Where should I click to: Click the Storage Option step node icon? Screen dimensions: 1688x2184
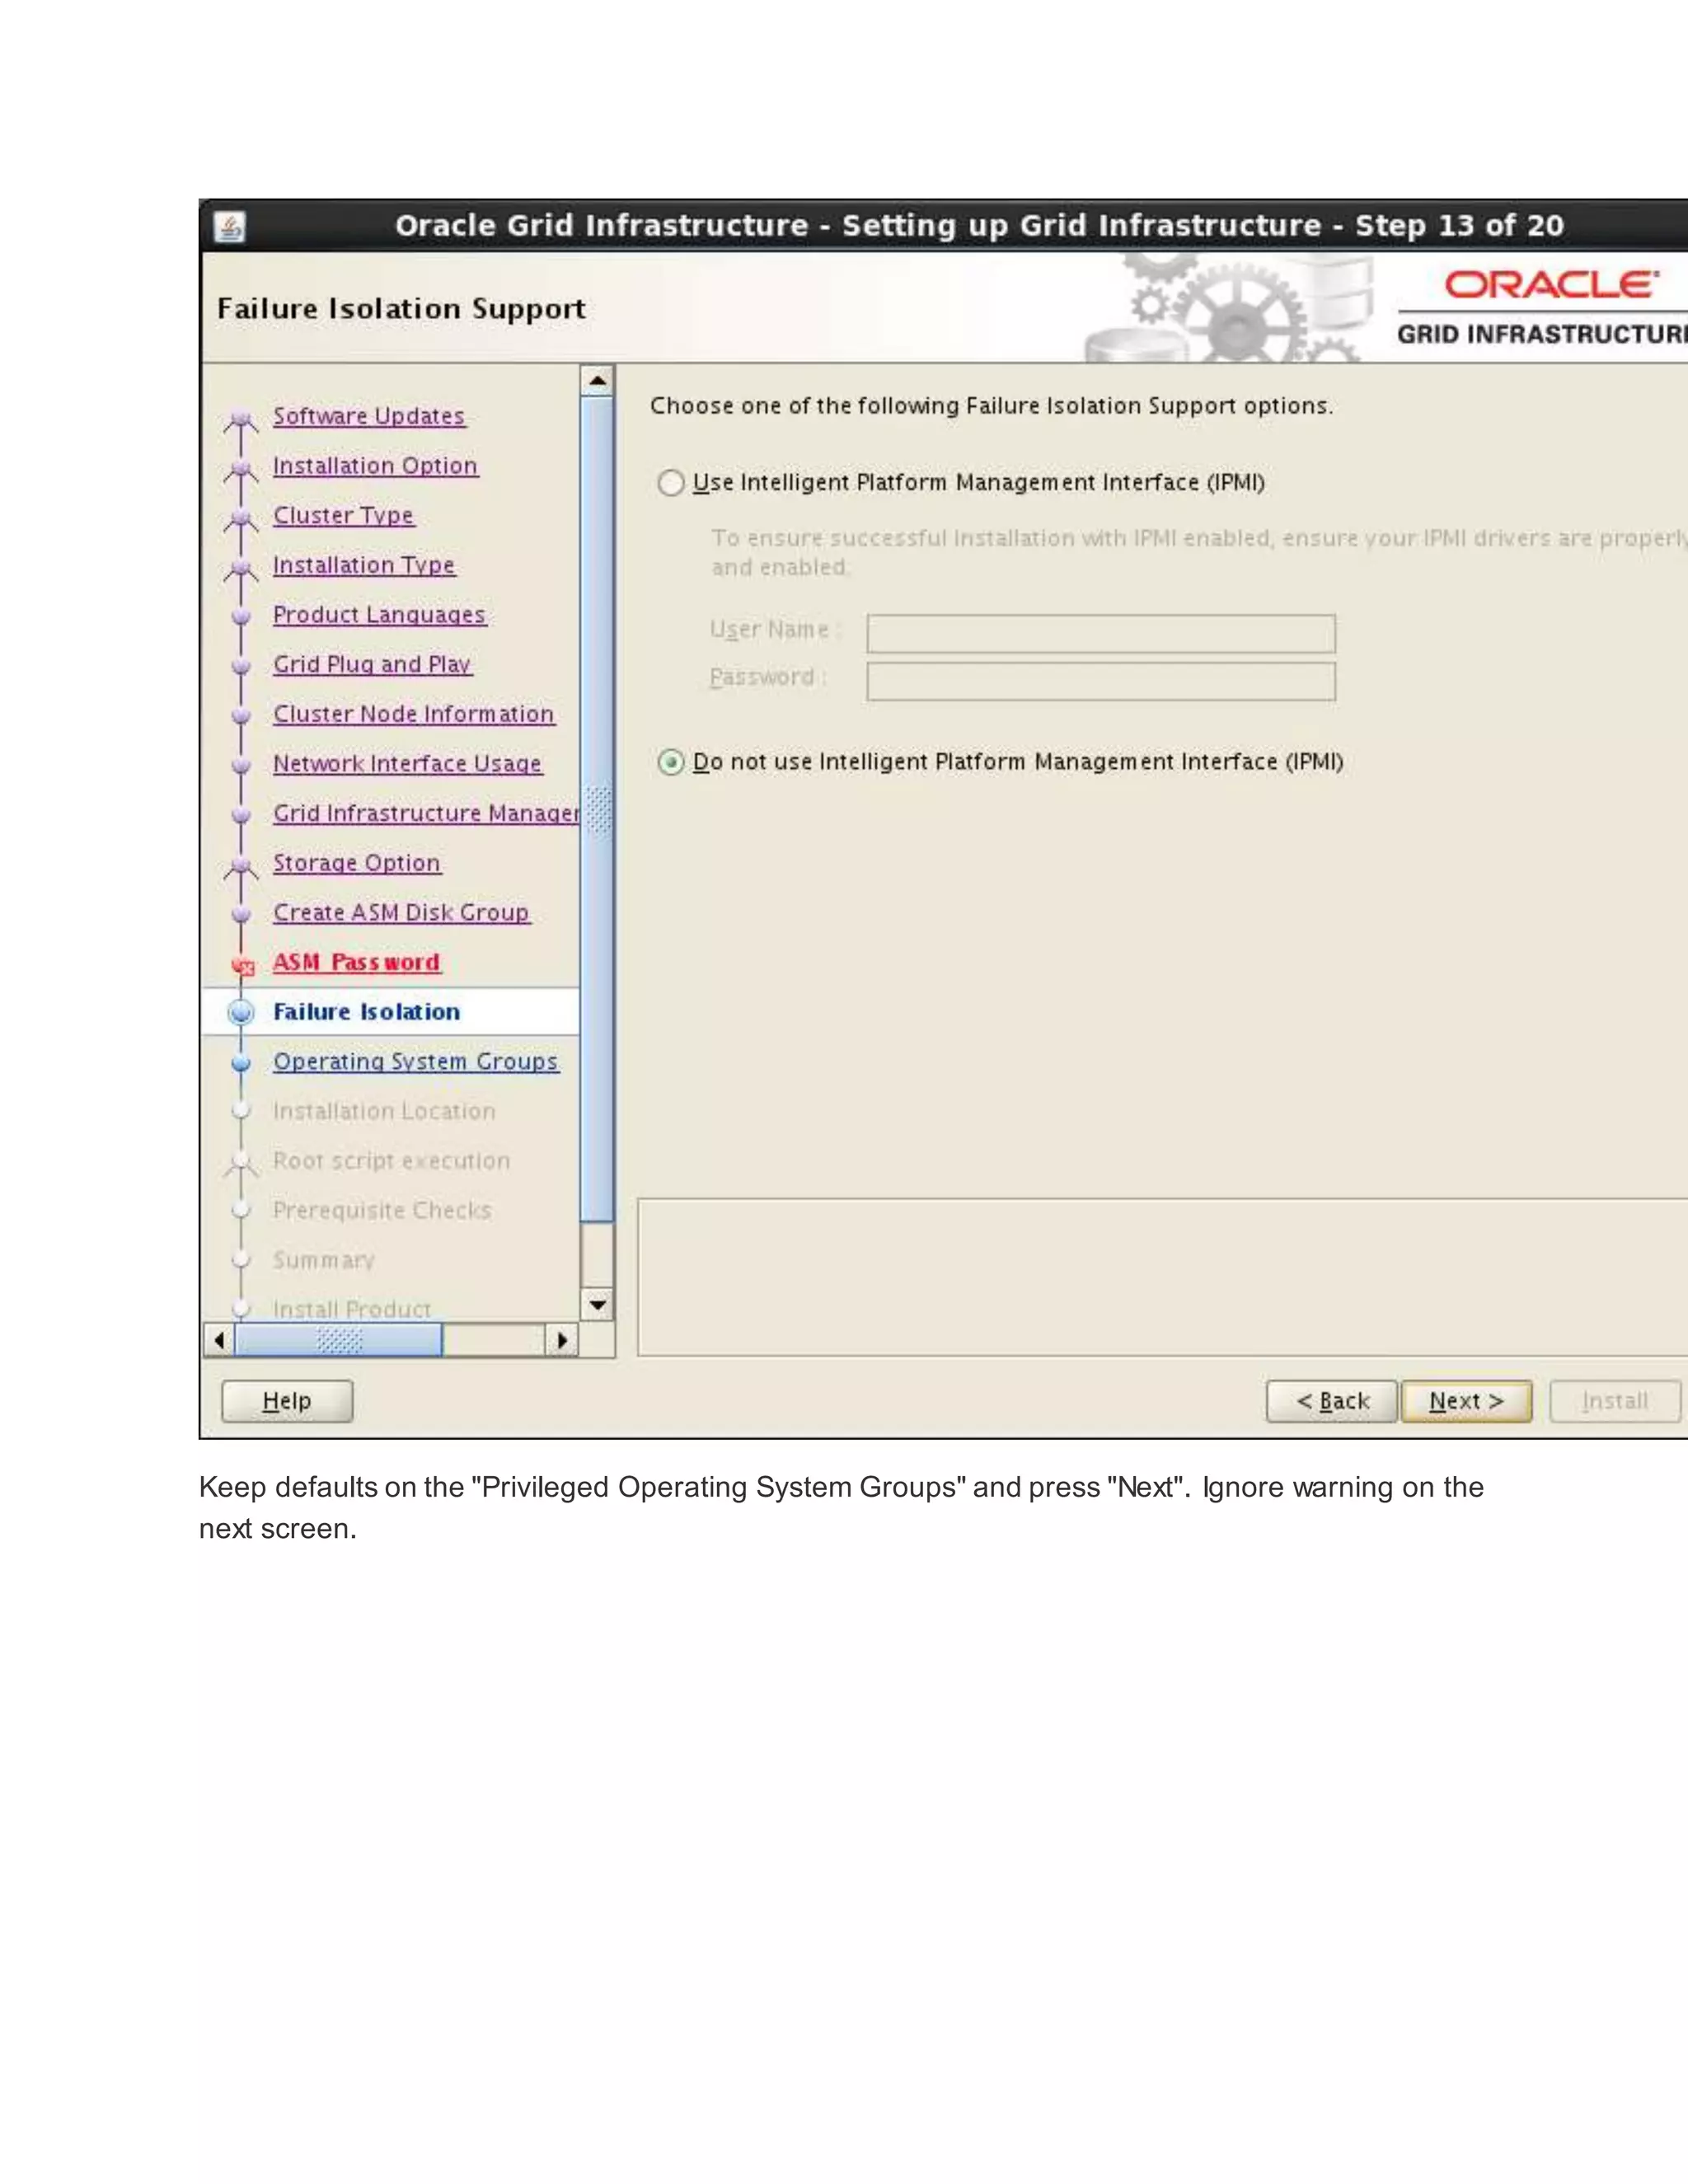[240, 867]
